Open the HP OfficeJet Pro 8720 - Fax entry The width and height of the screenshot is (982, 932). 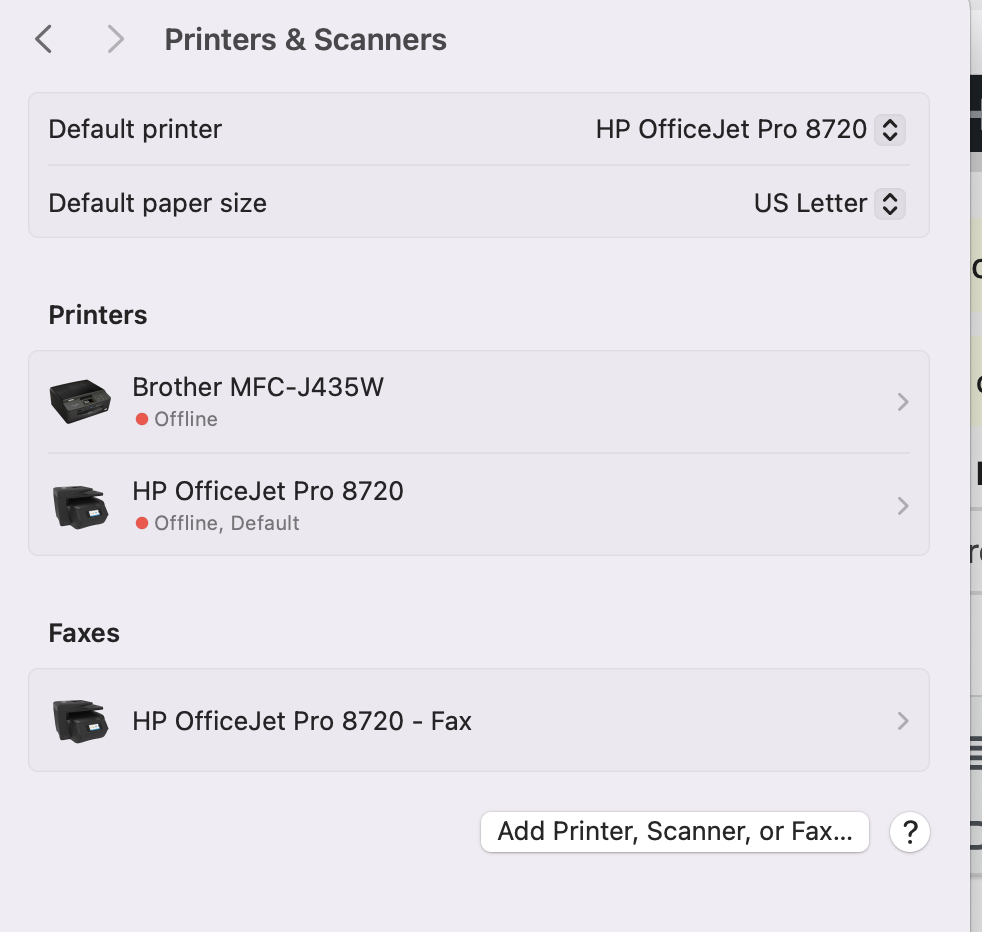pos(302,720)
